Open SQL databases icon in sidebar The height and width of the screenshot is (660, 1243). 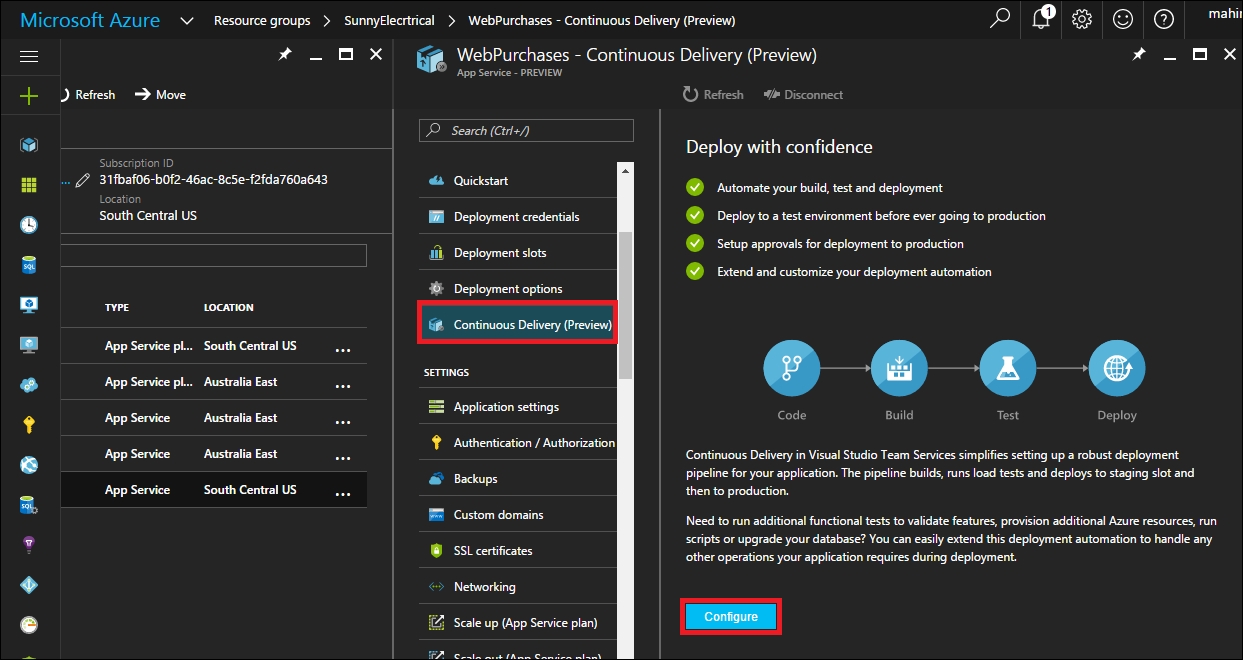(29, 265)
